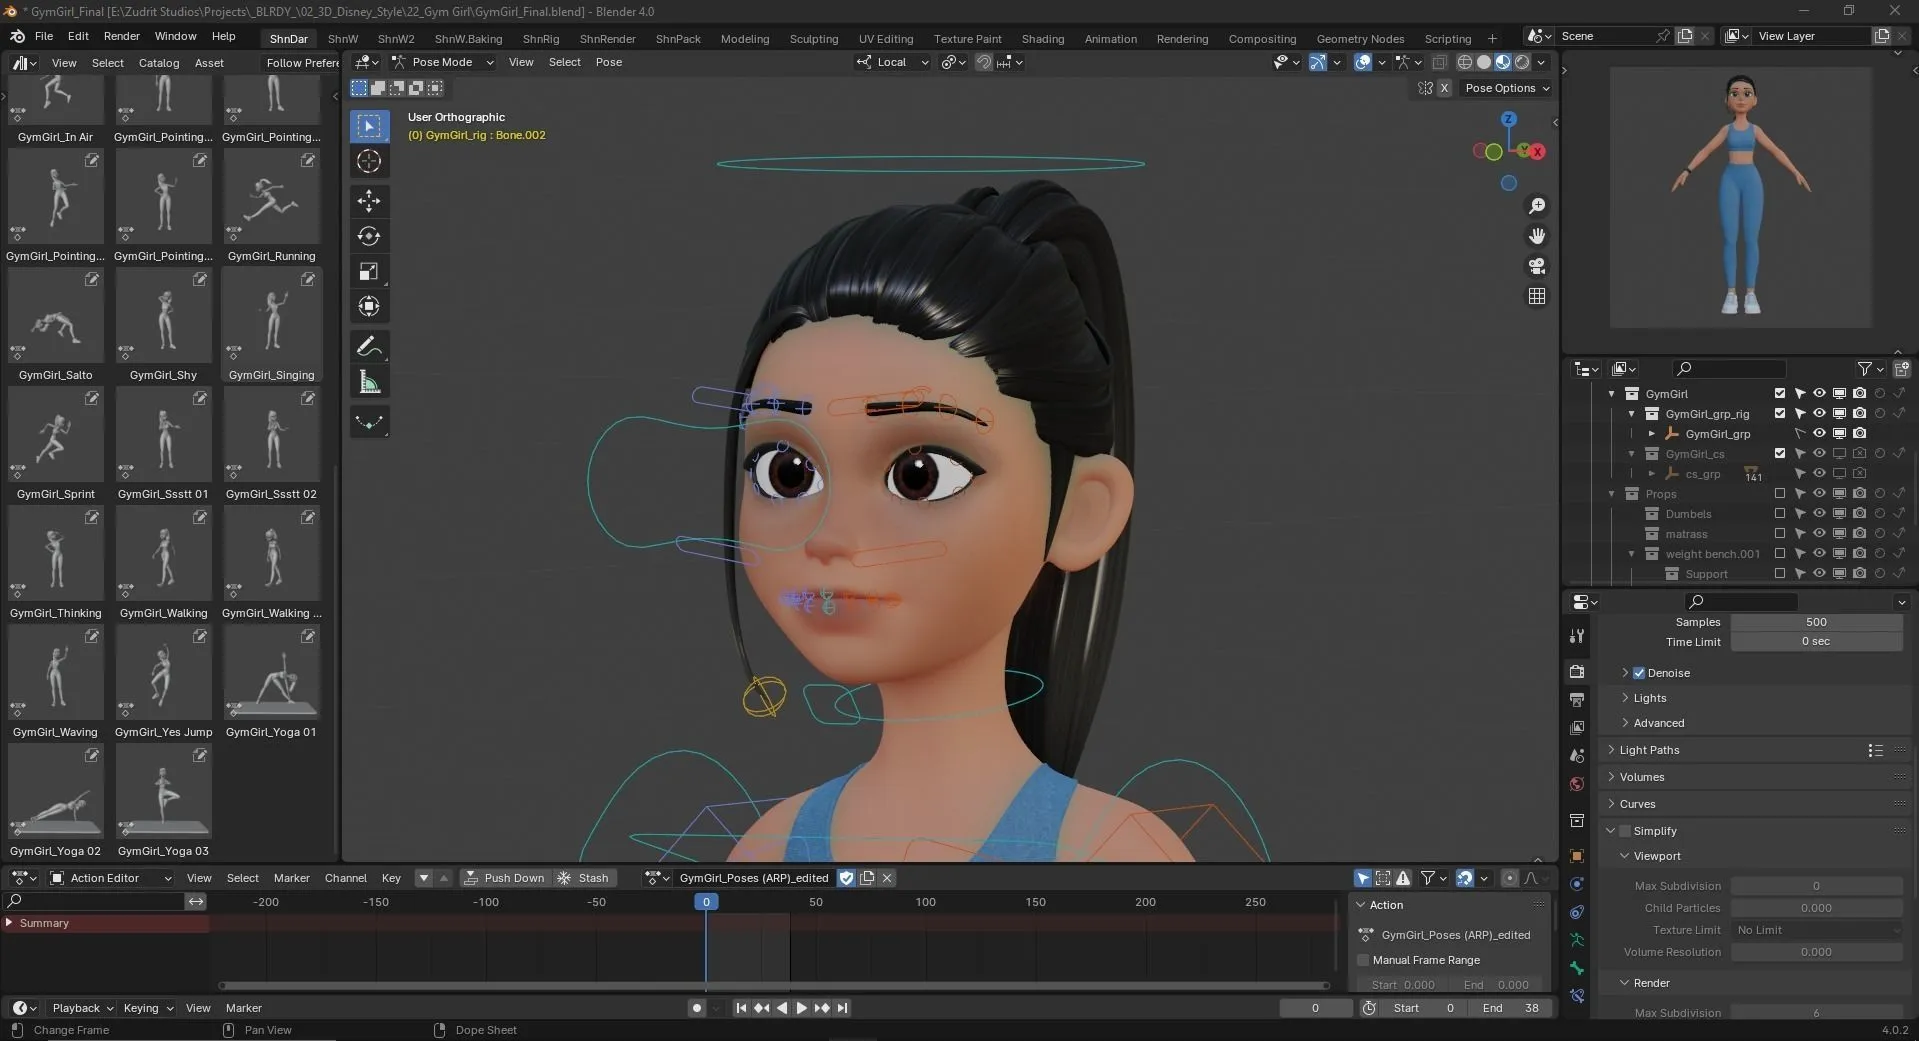The image size is (1919, 1041).
Task: Choose the 3D Cursor tool
Action: click(x=369, y=161)
